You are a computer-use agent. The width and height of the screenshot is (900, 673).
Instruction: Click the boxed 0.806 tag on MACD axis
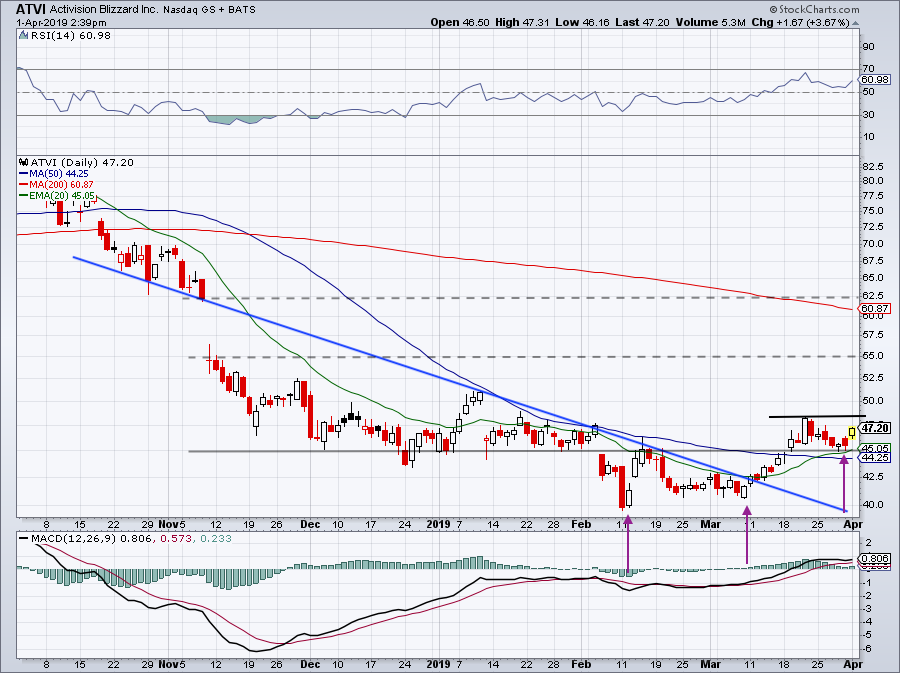tap(875, 559)
